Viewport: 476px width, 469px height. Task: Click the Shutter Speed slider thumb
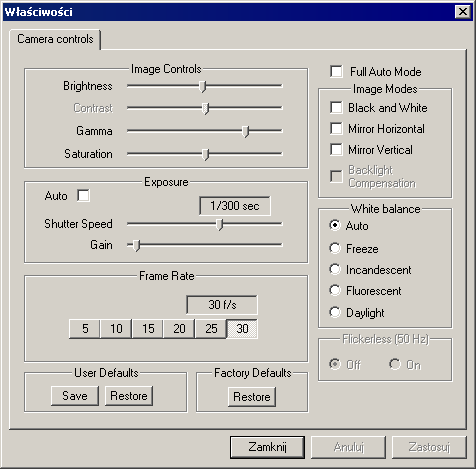click(219, 225)
